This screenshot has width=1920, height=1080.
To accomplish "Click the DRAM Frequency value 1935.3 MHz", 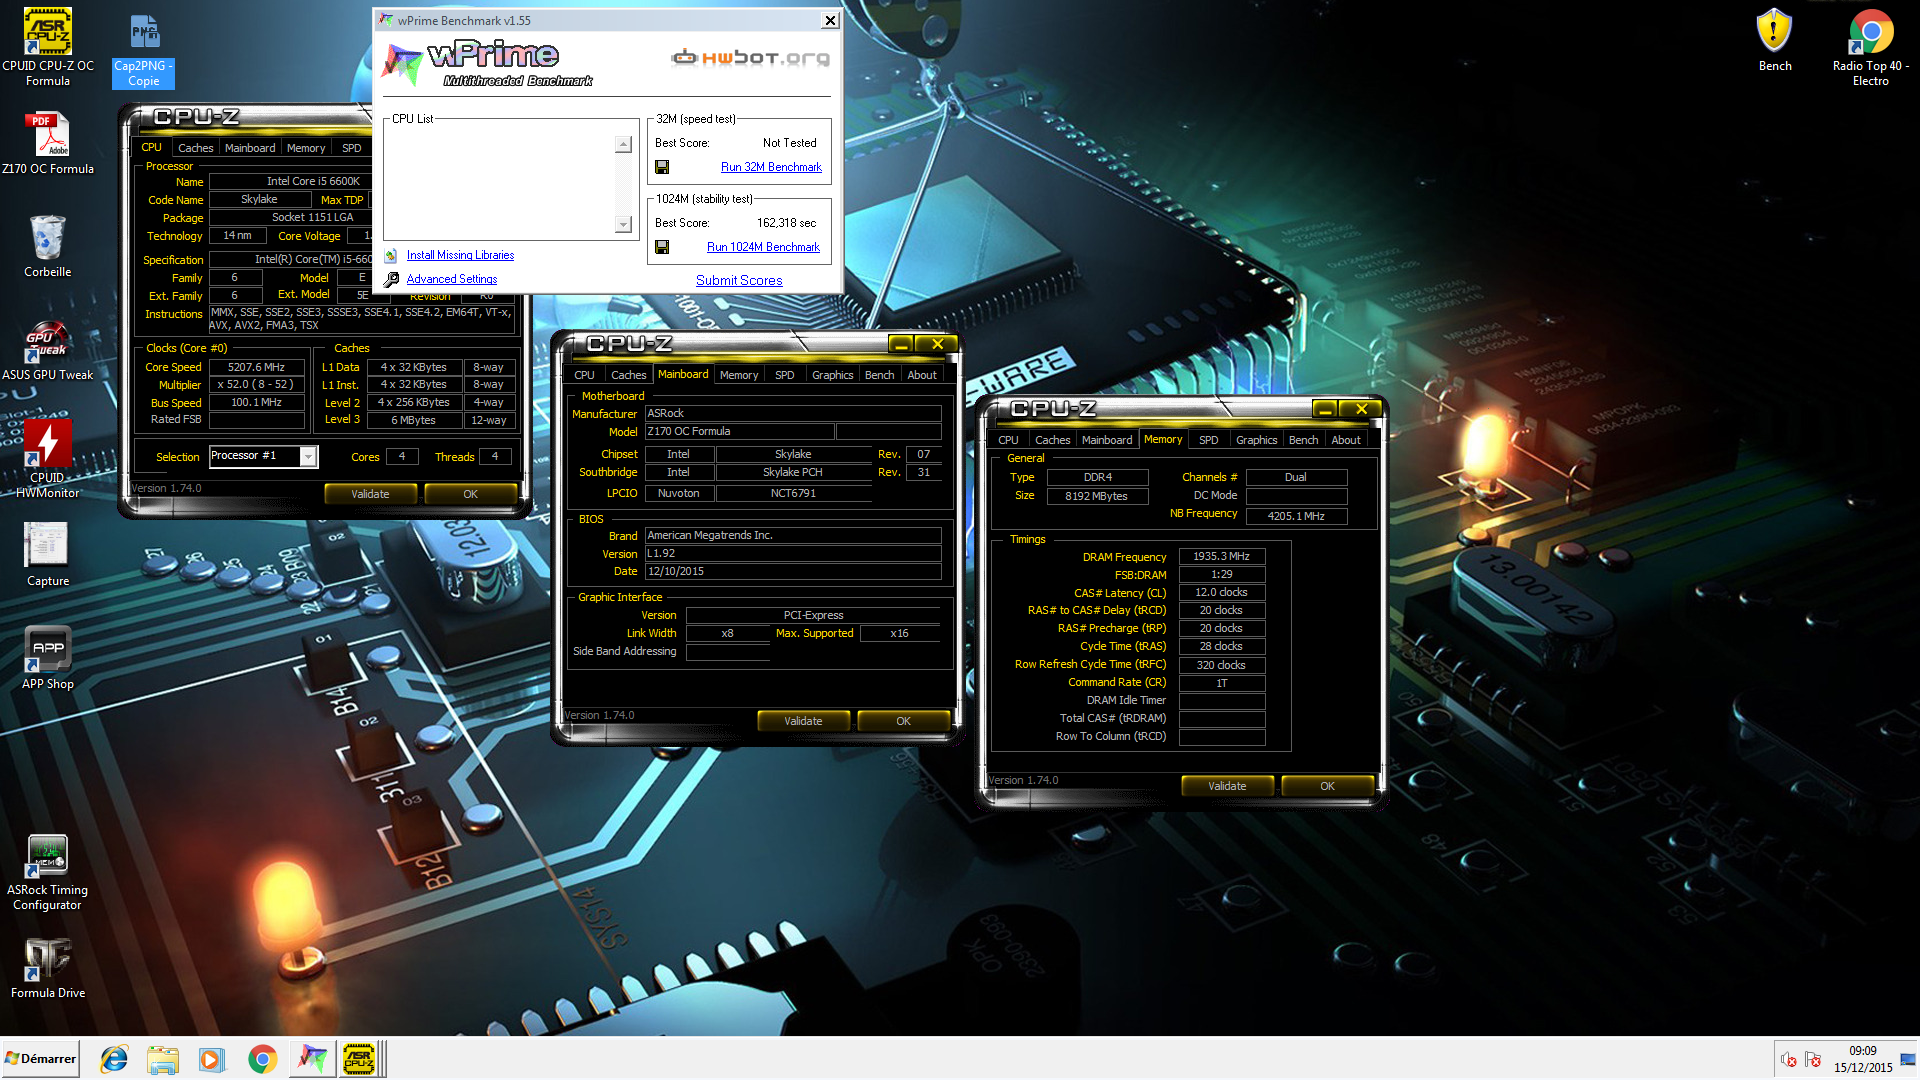I will tap(1222, 557).
